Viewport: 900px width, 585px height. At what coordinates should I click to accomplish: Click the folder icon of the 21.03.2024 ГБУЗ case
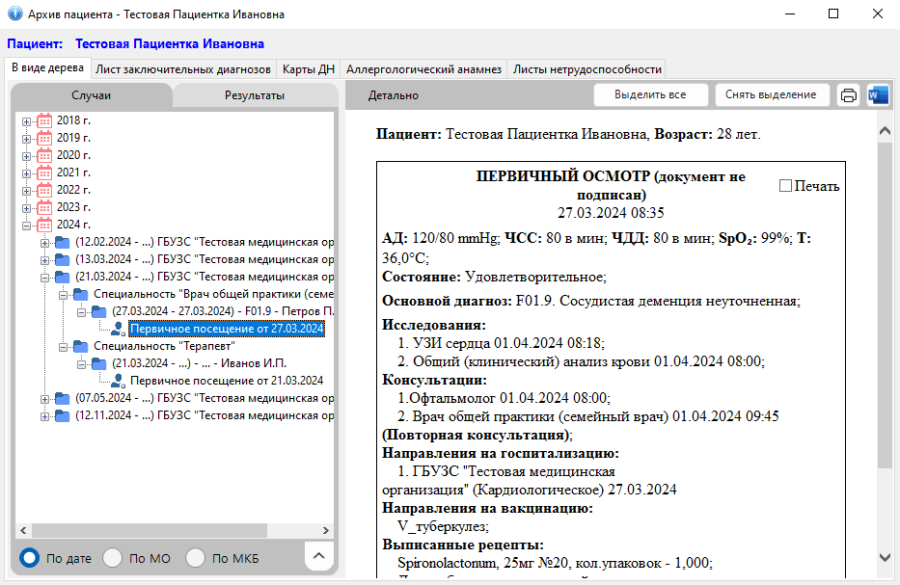(x=63, y=277)
